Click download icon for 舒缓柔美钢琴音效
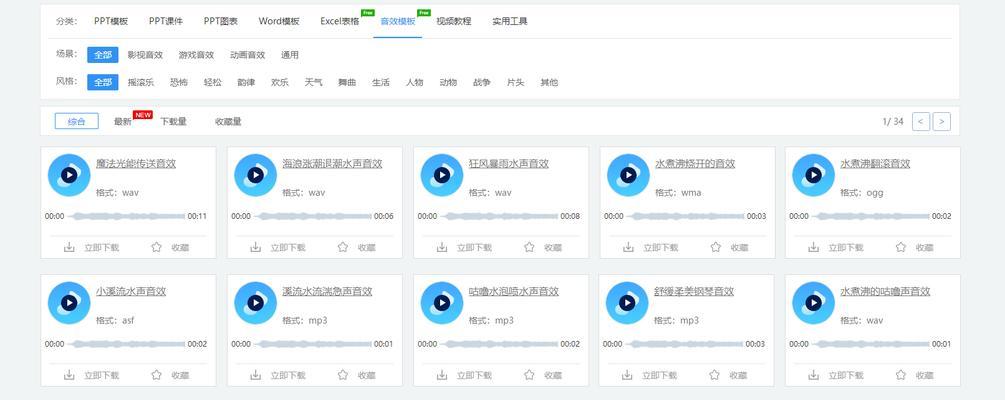Image resolution: width=1005 pixels, height=400 pixels. click(627, 374)
